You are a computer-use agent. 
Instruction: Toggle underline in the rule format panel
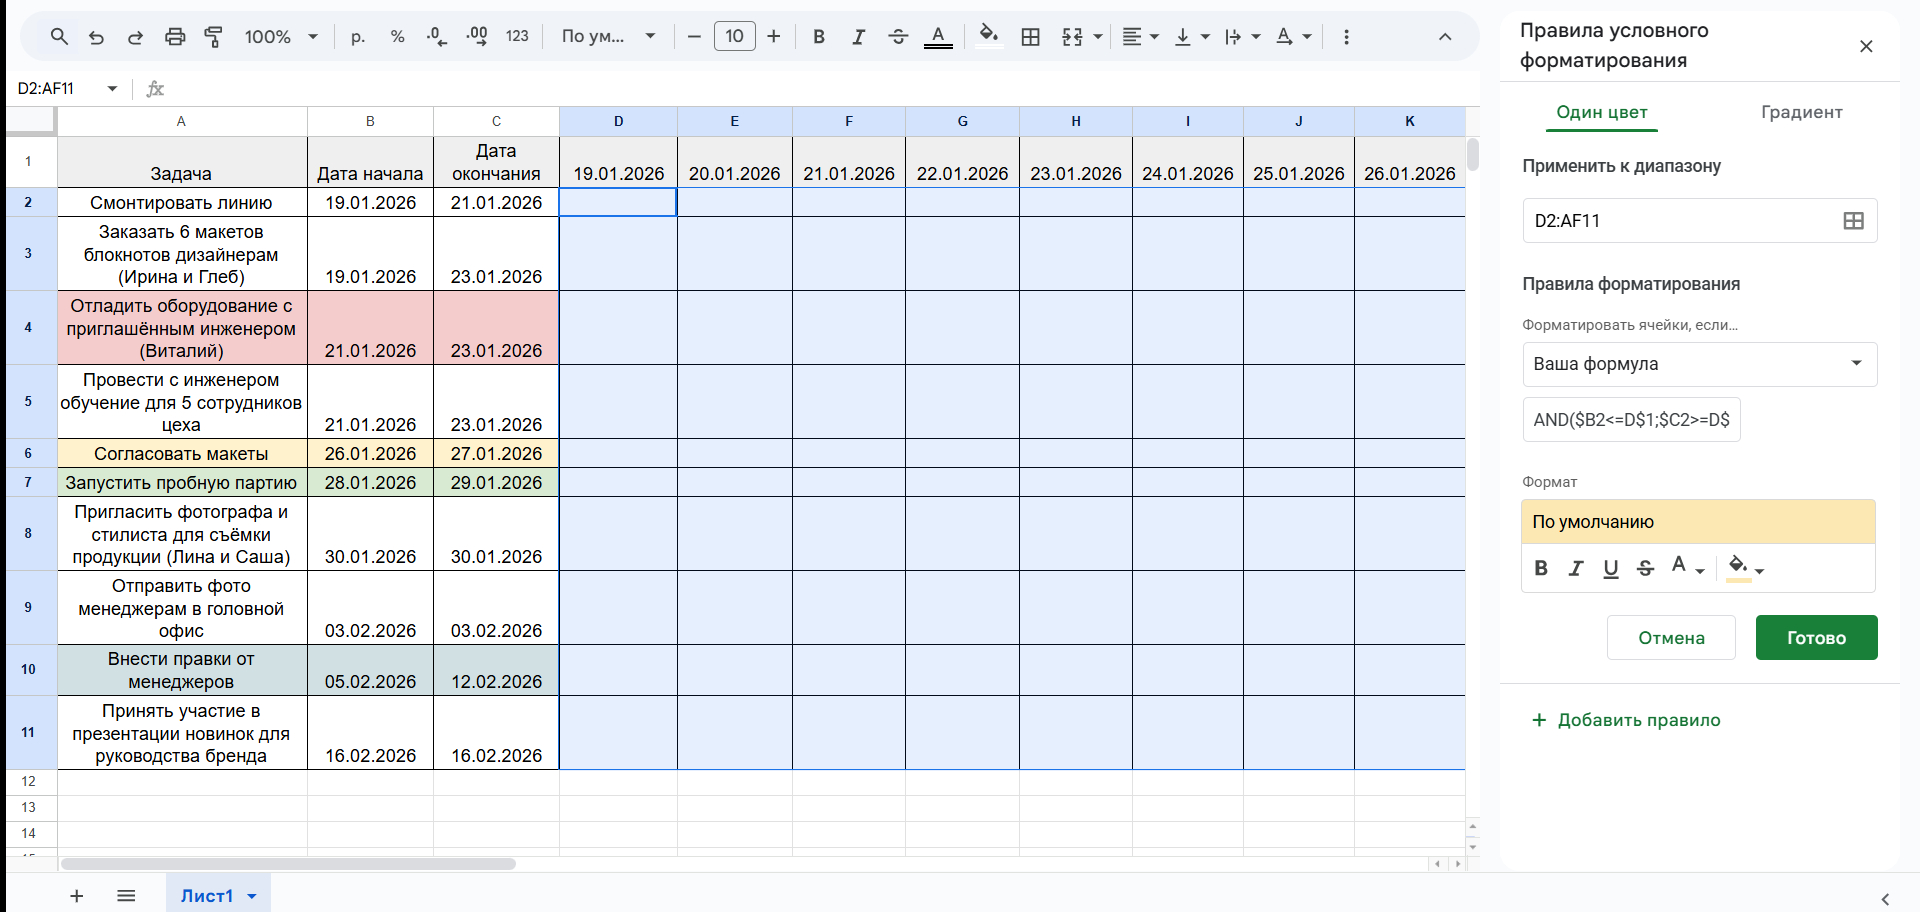click(1610, 568)
